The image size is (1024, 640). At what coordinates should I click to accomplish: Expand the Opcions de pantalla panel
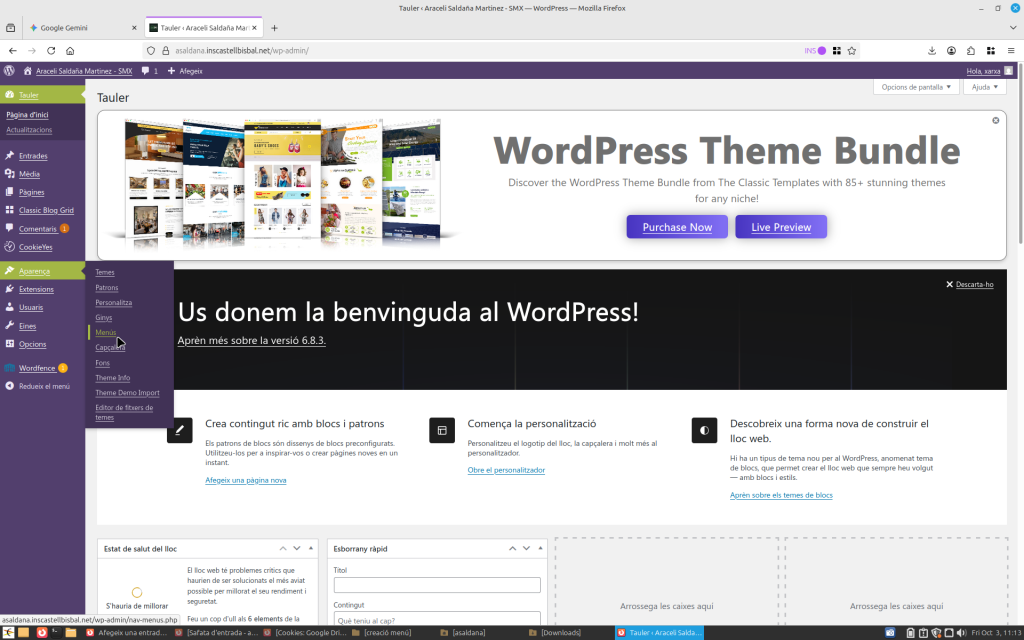(915, 87)
